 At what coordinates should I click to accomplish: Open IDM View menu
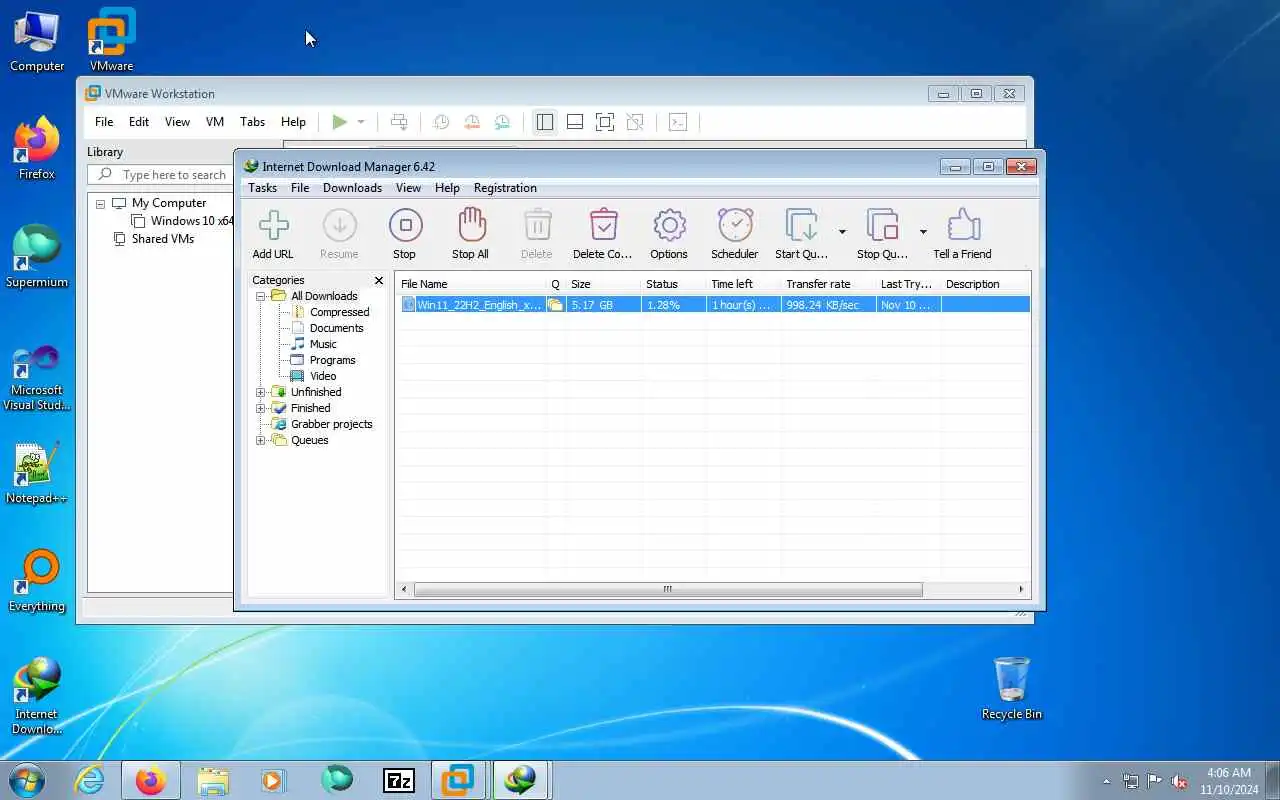tap(408, 188)
